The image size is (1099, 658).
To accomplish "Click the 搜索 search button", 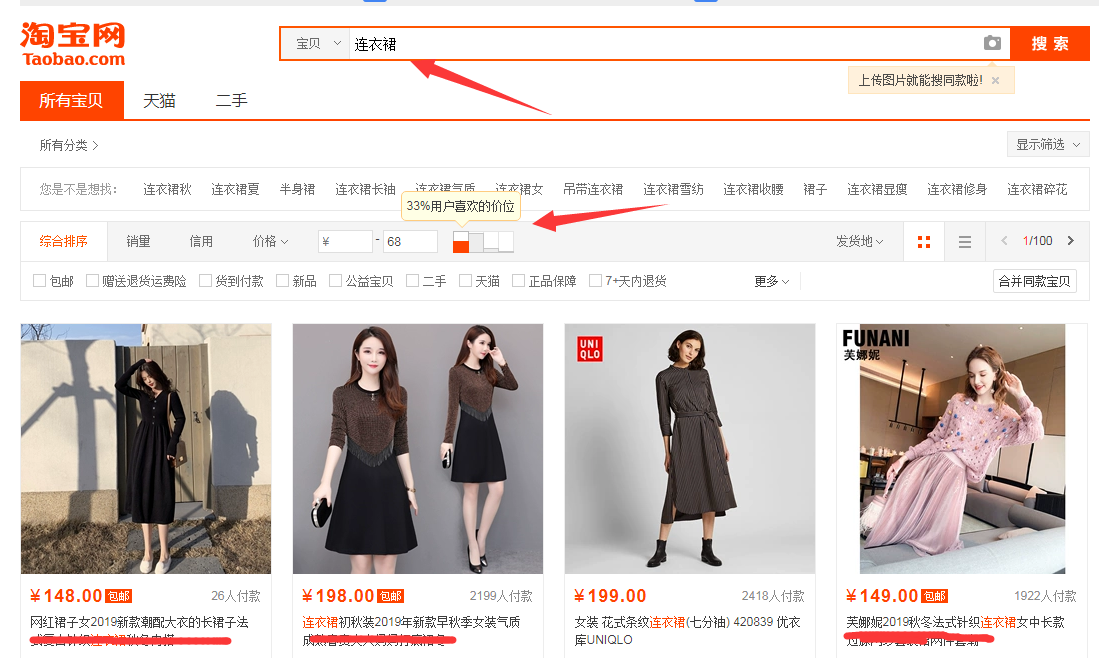I will click(x=1049, y=43).
